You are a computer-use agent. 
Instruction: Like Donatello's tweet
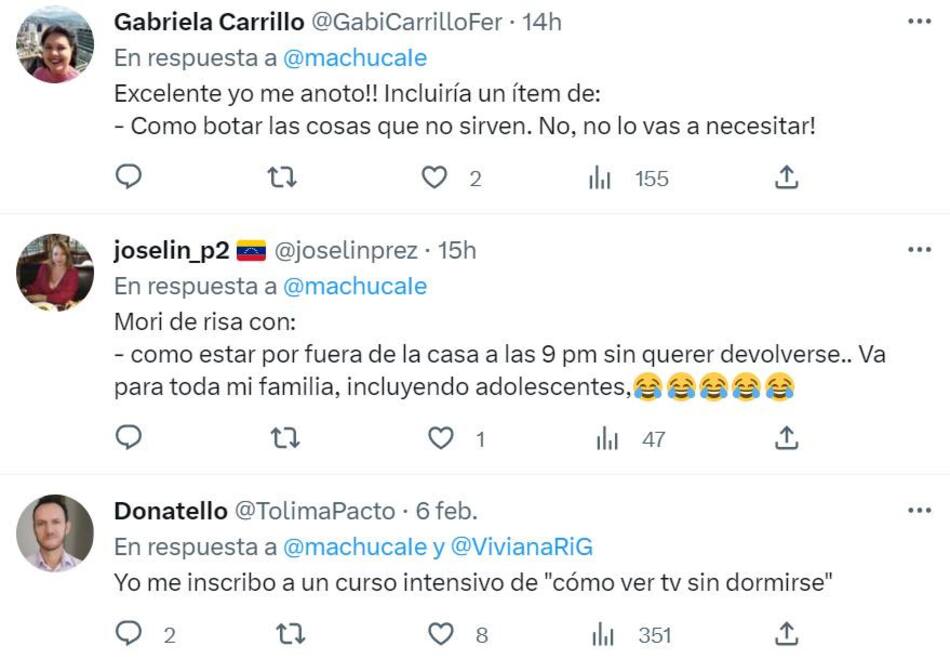point(441,634)
